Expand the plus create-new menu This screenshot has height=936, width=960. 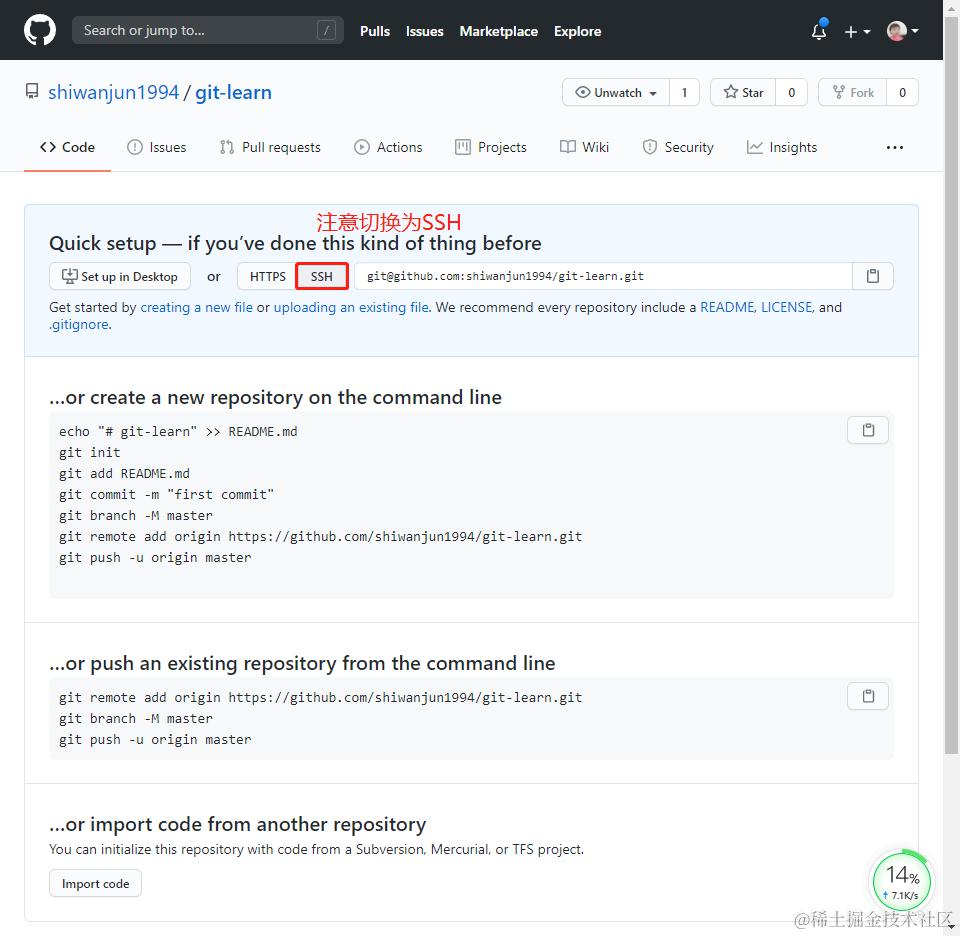pos(857,31)
